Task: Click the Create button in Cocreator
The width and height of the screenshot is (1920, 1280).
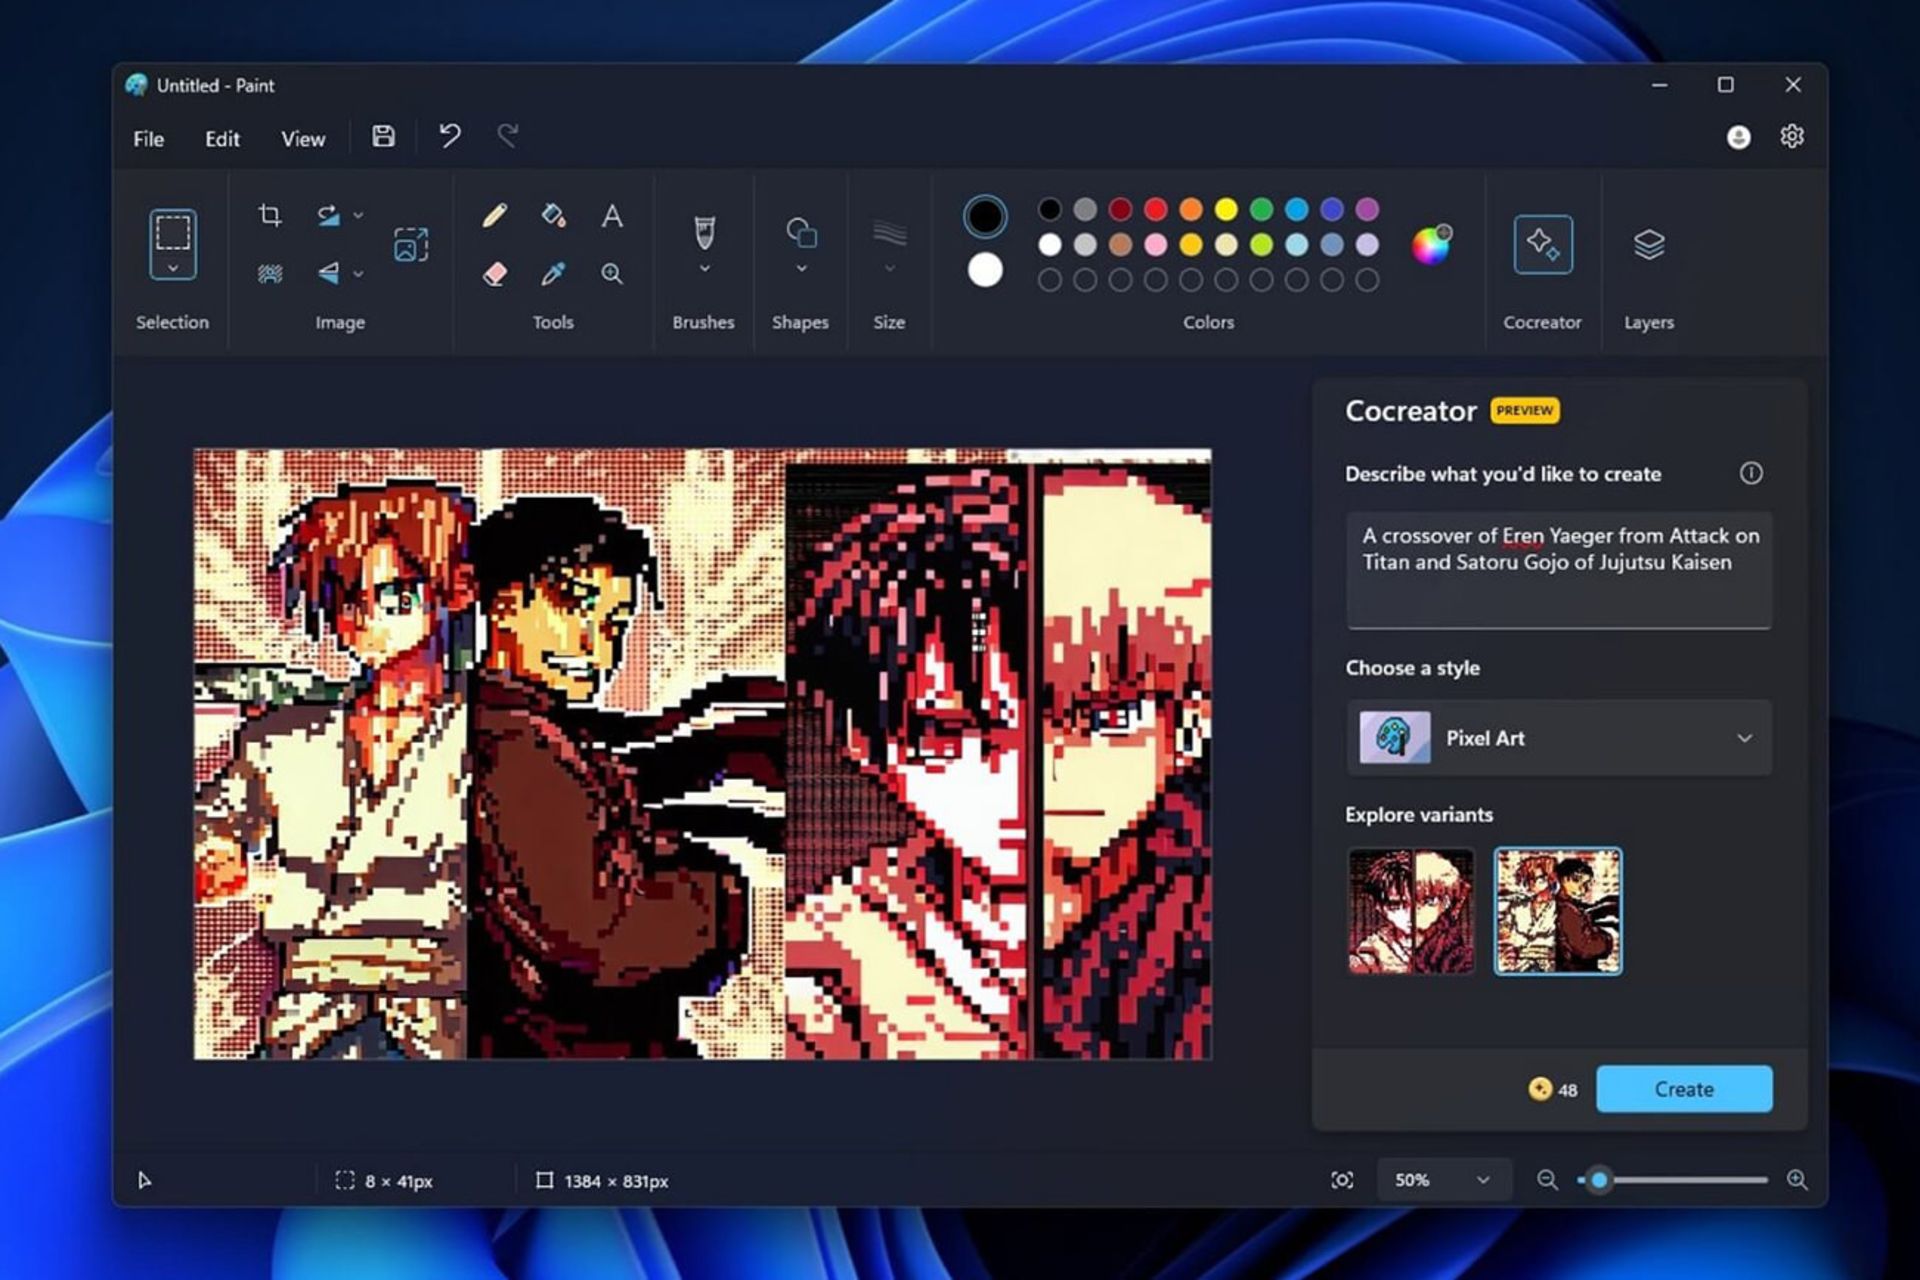Action: [1684, 1089]
